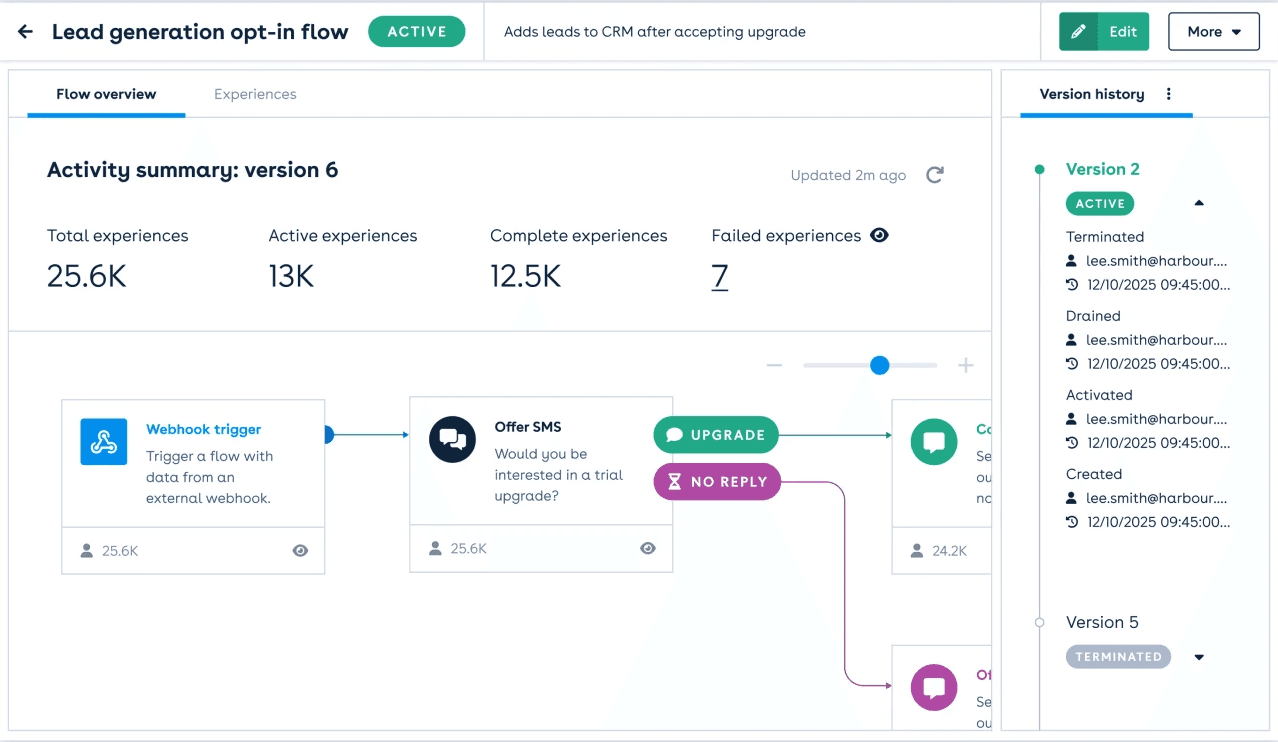The height and width of the screenshot is (742, 1278).
Task: Click the Complete experiences 12.5K value
Action: (525, 276)
